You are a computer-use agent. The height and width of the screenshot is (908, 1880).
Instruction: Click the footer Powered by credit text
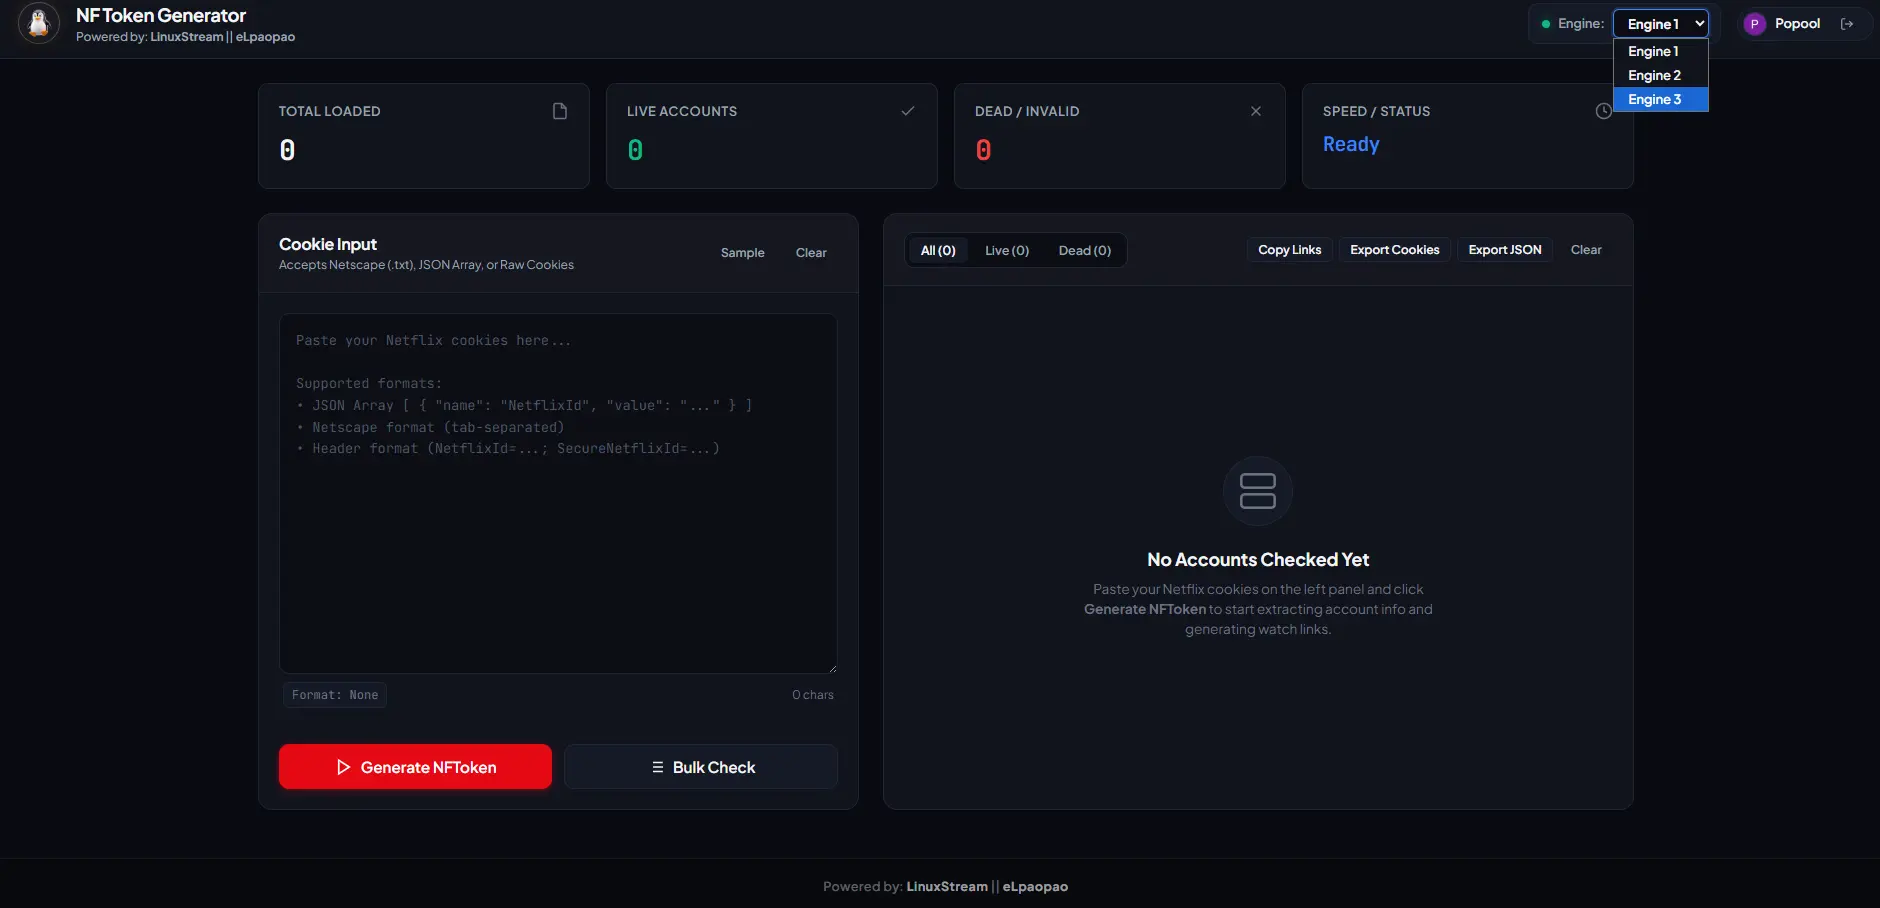945,887
